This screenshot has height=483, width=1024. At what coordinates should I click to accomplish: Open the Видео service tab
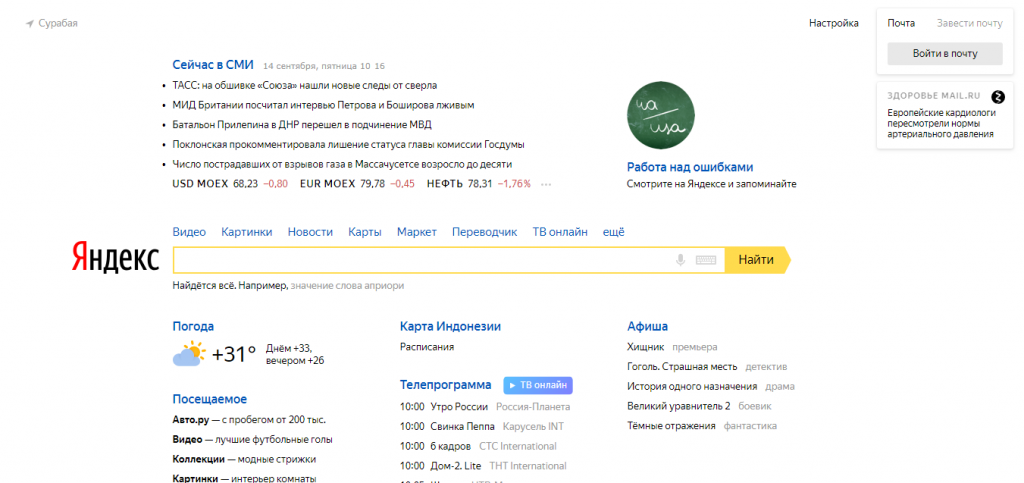(x=189, y=232)
